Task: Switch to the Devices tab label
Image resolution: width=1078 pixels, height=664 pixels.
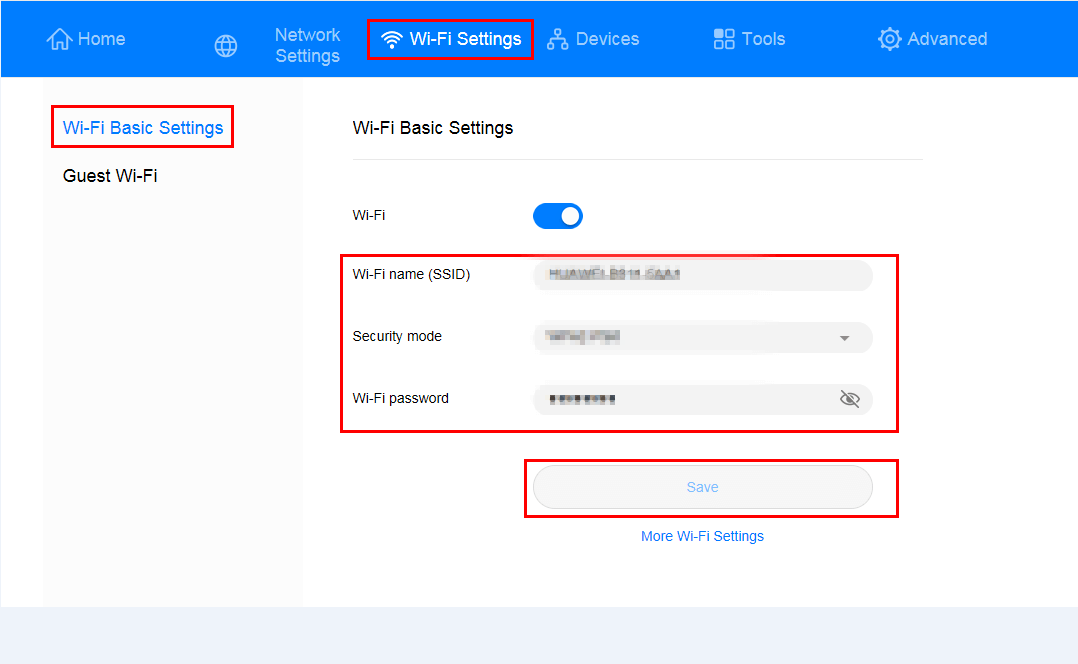Action: pos(607,39)
